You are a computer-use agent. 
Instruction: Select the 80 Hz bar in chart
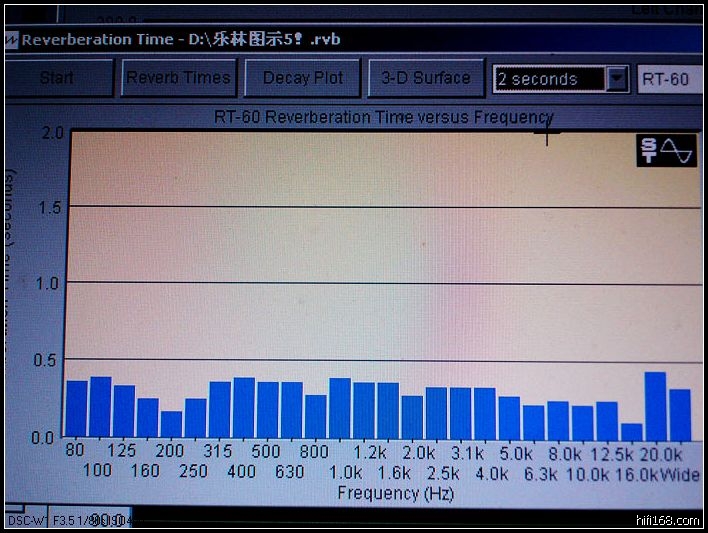click(77, 408)
